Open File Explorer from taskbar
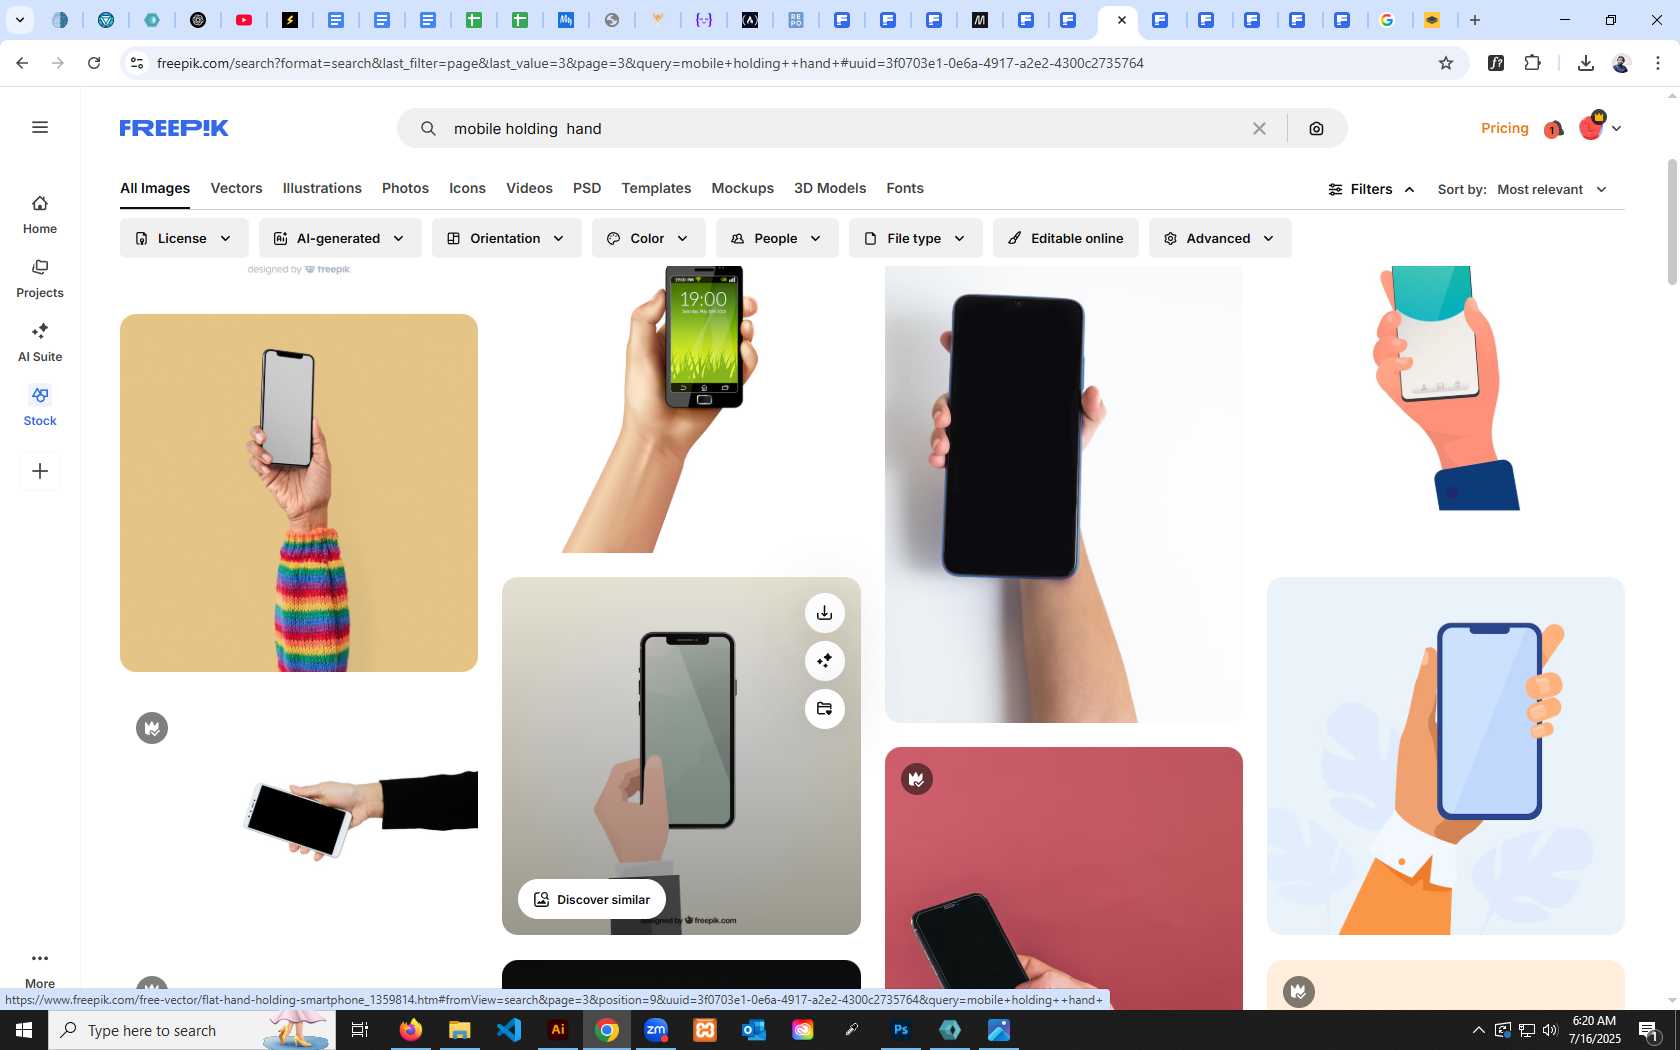This screenshot has width=1680, height=1050. click(x=460, y=1030)
